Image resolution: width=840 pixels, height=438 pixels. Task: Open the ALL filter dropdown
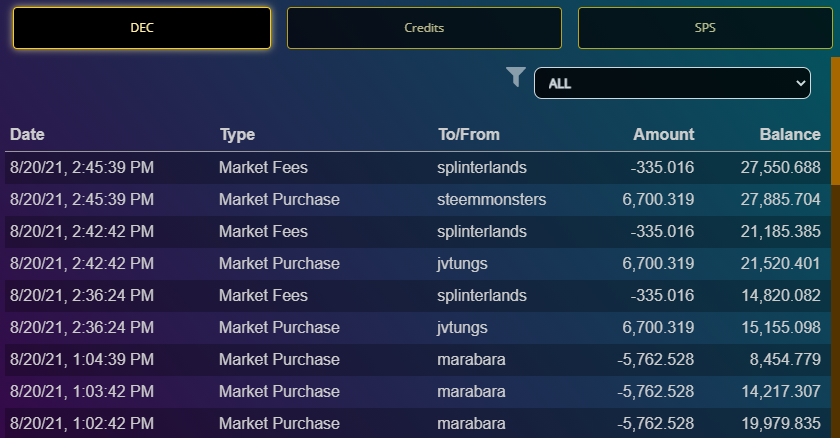(x=672, y=83)
